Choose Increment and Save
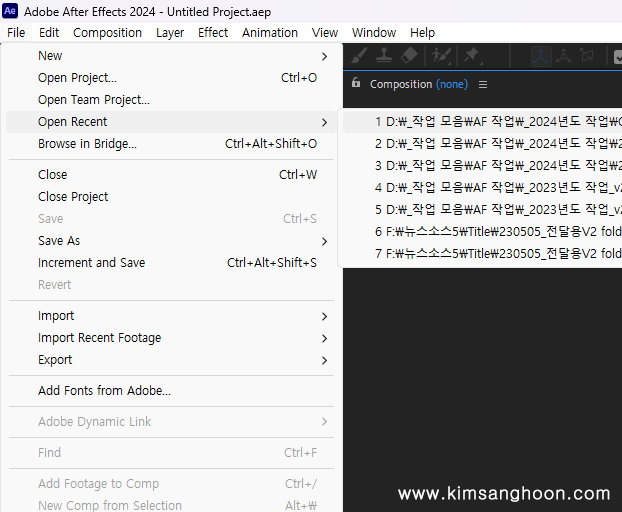This screenshot has height=512, width=622. [171, 263]
